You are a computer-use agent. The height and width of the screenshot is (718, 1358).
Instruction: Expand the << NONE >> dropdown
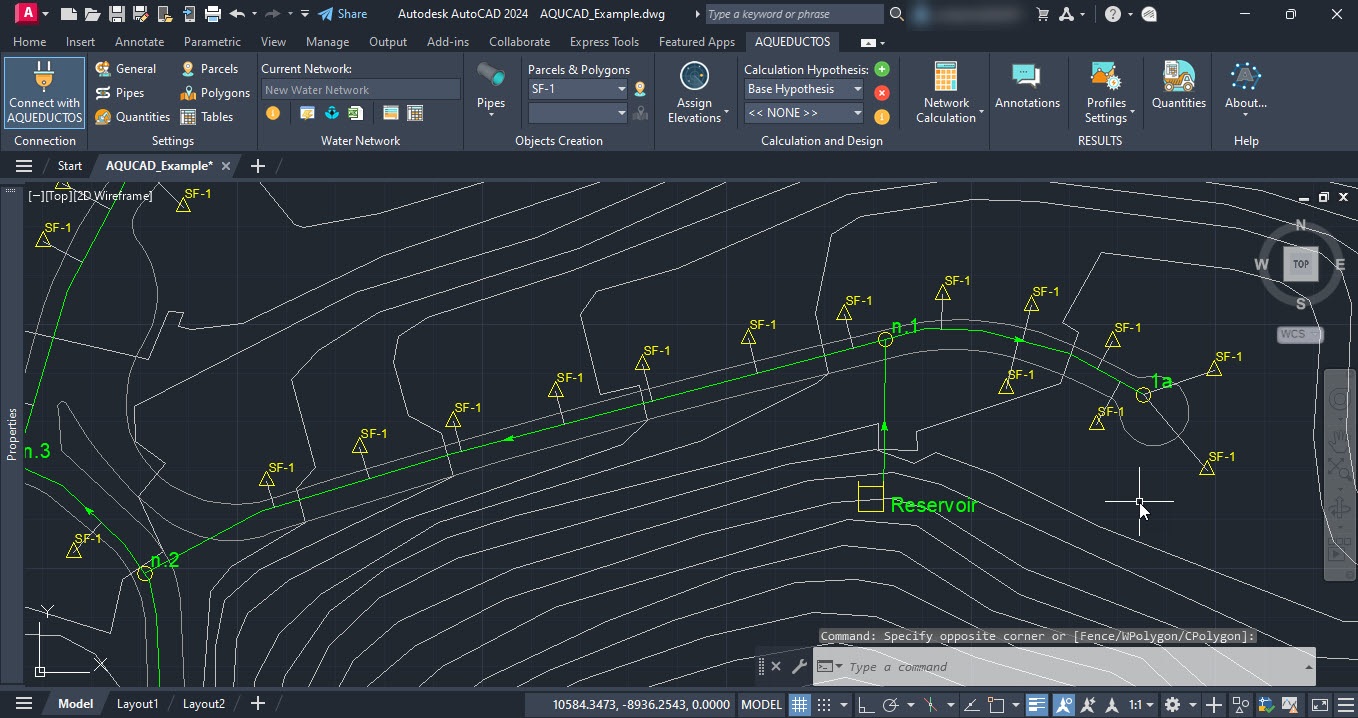(857, 113)
